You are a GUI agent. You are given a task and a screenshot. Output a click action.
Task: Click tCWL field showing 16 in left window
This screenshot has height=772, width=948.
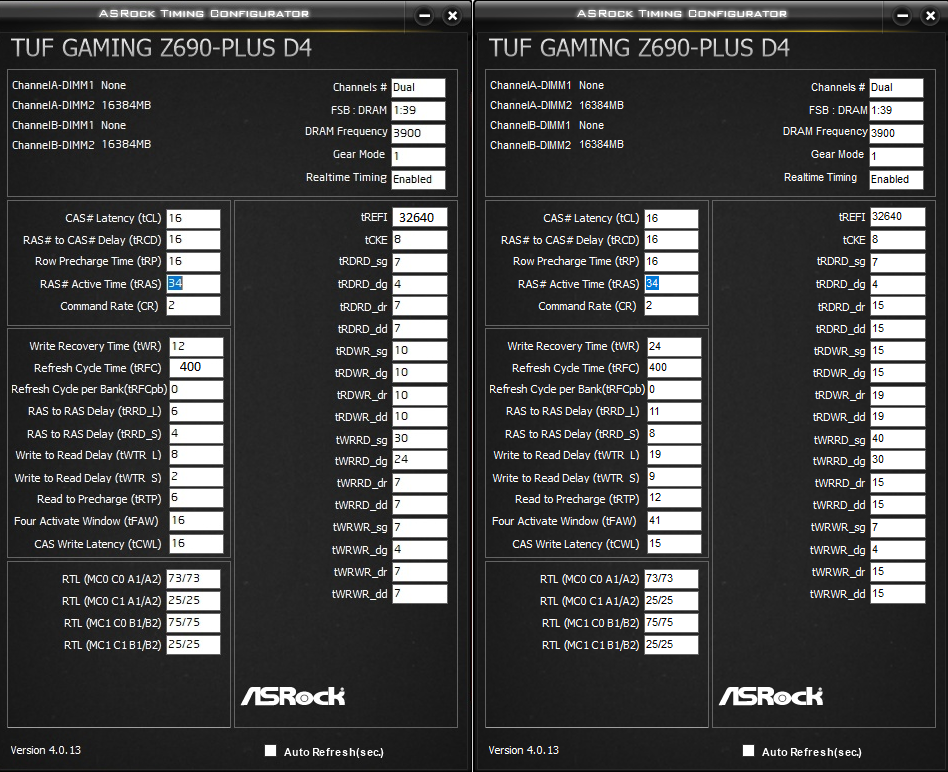tap(196, 543)
